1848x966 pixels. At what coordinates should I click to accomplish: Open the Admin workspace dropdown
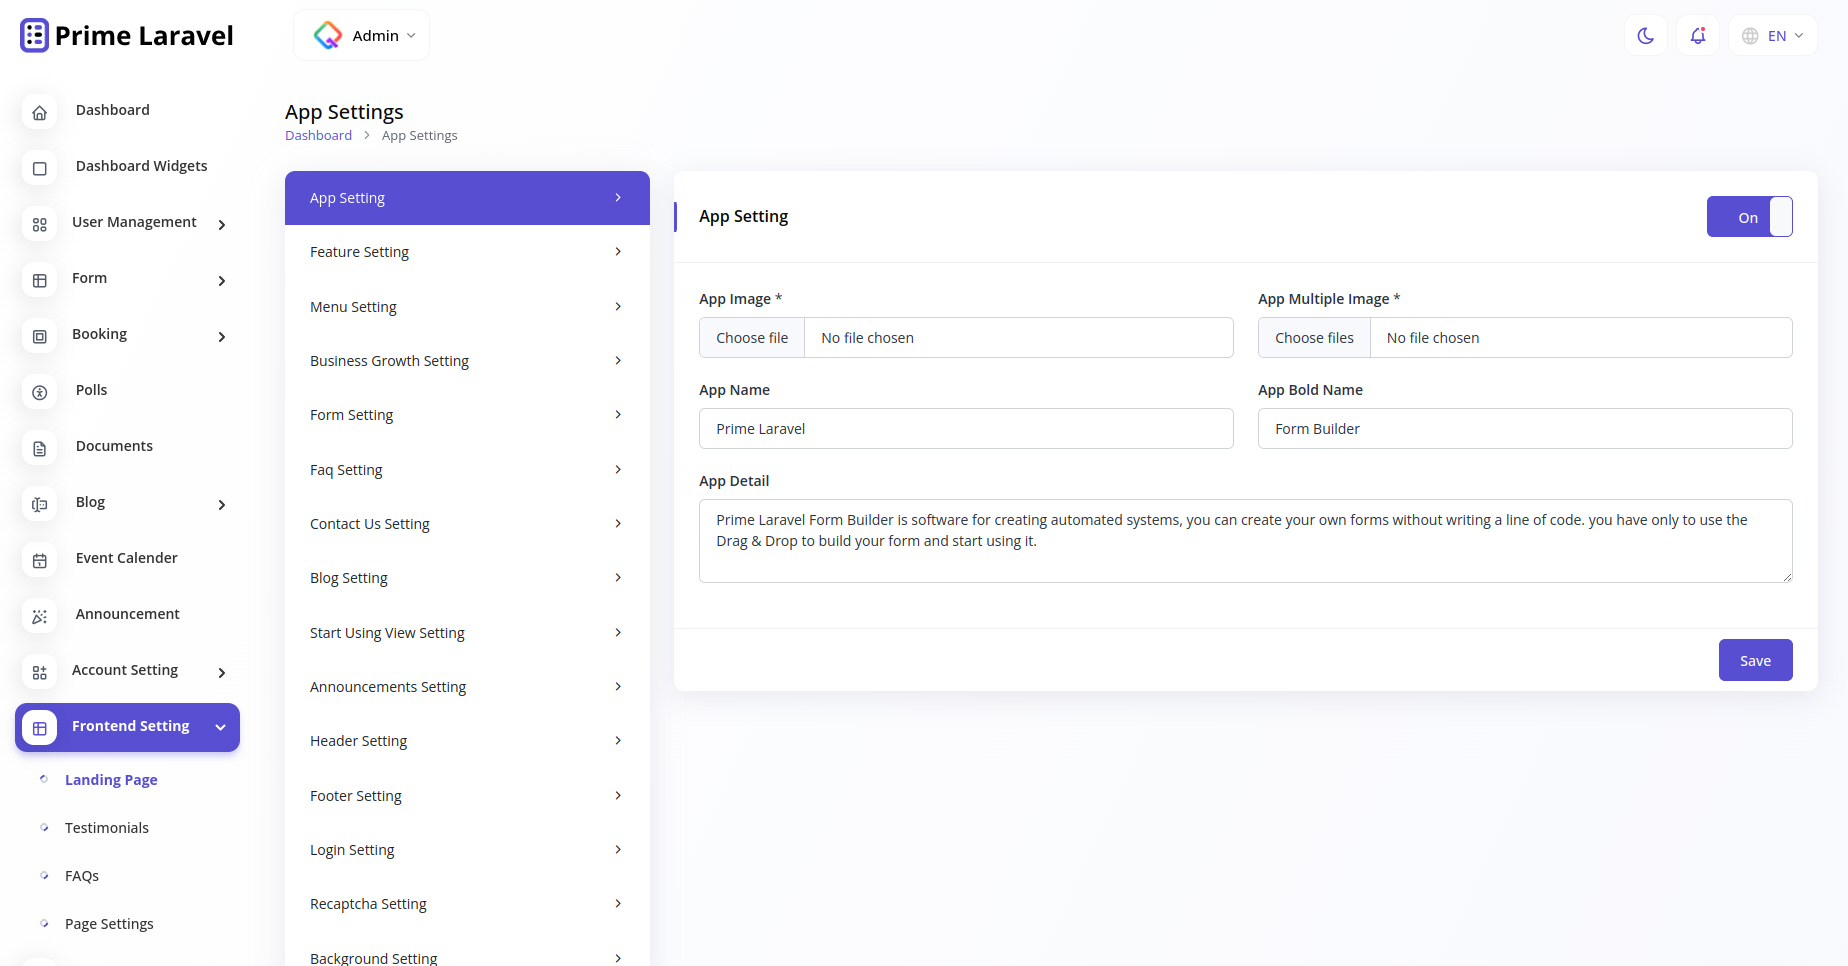click(x=361, y=34)
